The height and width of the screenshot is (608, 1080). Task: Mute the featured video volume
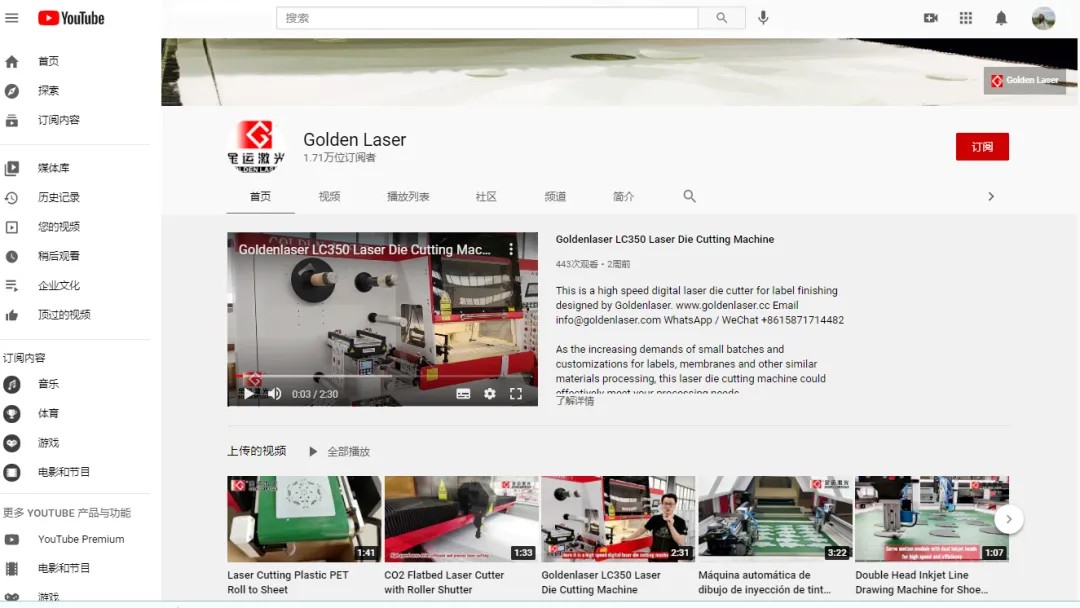(275, 394)
